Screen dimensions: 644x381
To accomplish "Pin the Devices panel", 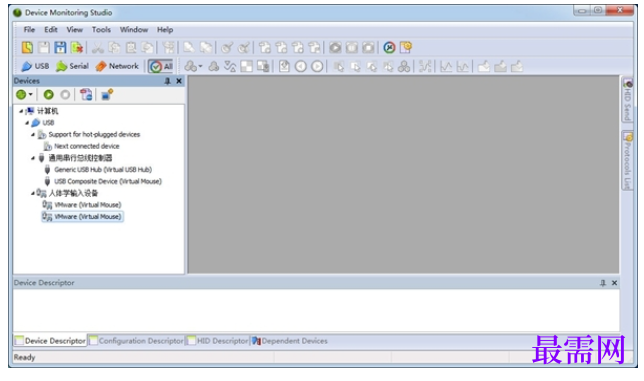I will point(168,81).
